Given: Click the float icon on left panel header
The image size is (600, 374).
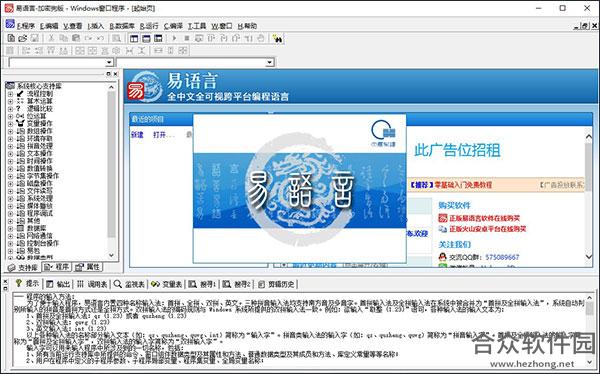Looking at the screenshot, I should (x=108, y=74).
